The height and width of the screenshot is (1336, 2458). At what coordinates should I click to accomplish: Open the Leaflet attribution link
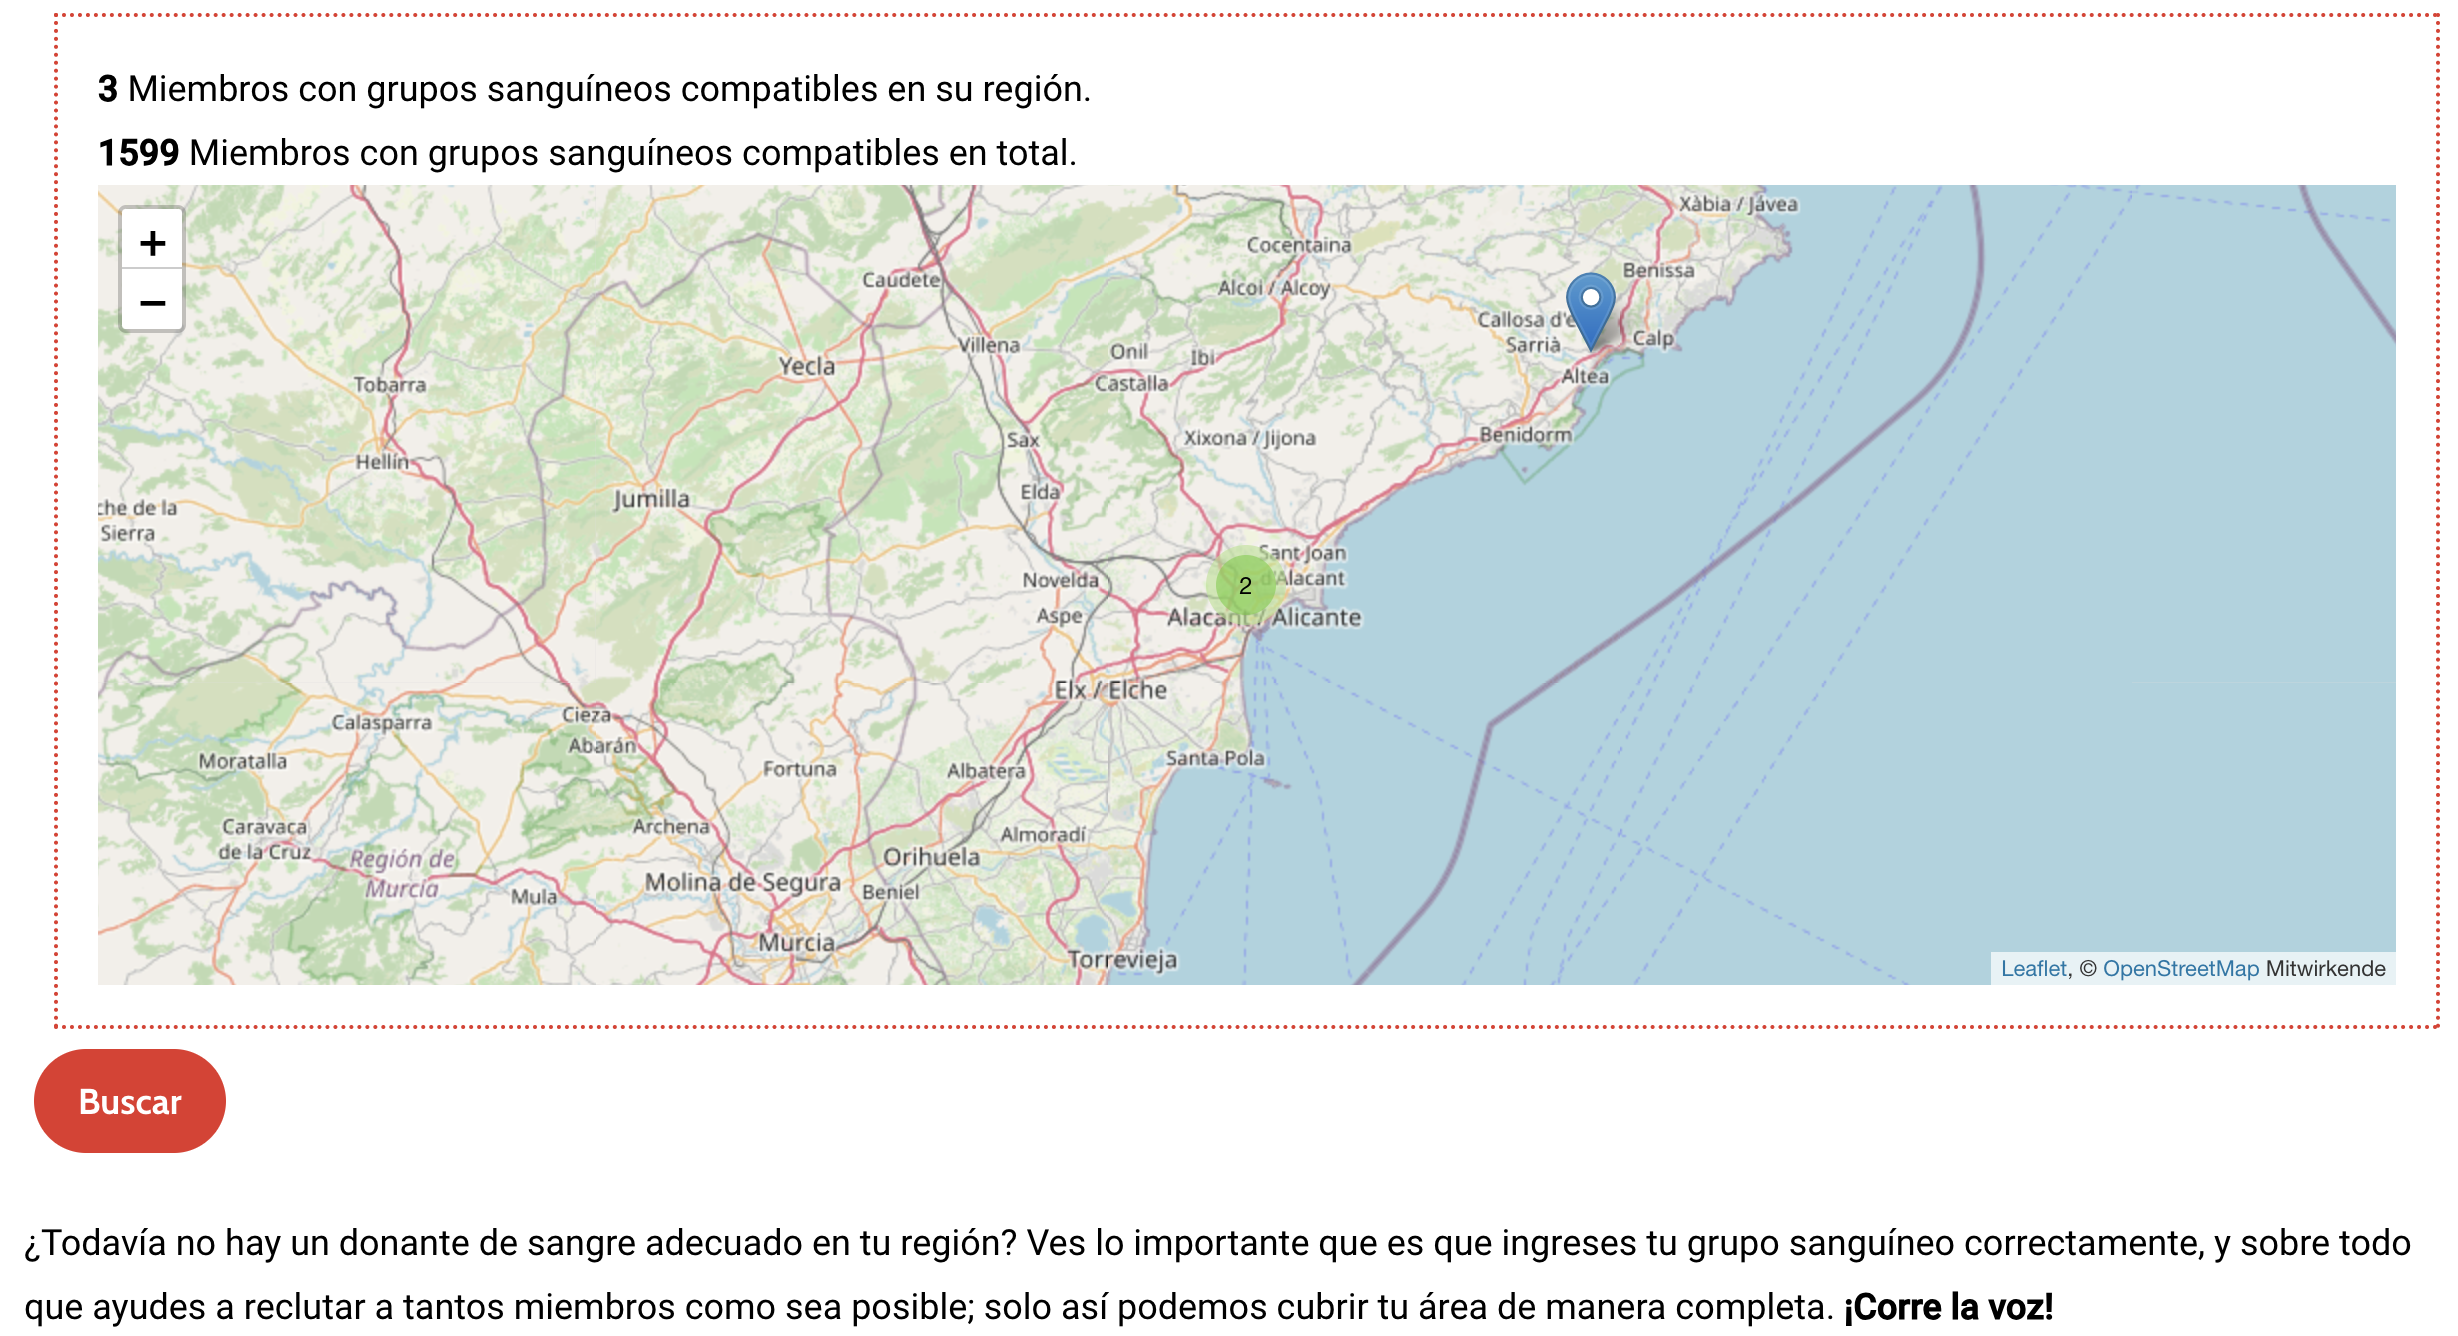coord(2032,968)
